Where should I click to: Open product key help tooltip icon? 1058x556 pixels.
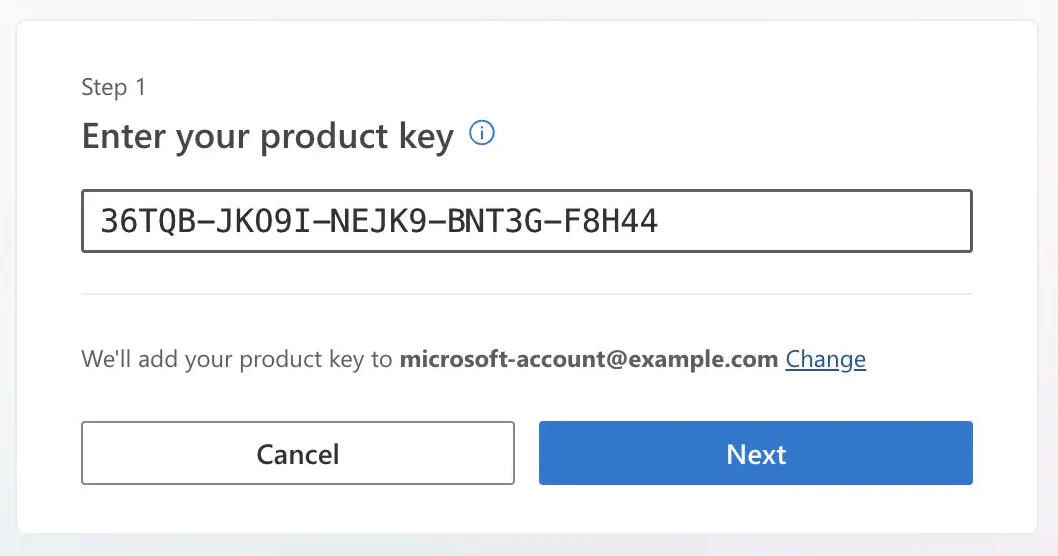pyautogui.click(x=483, y=134)
